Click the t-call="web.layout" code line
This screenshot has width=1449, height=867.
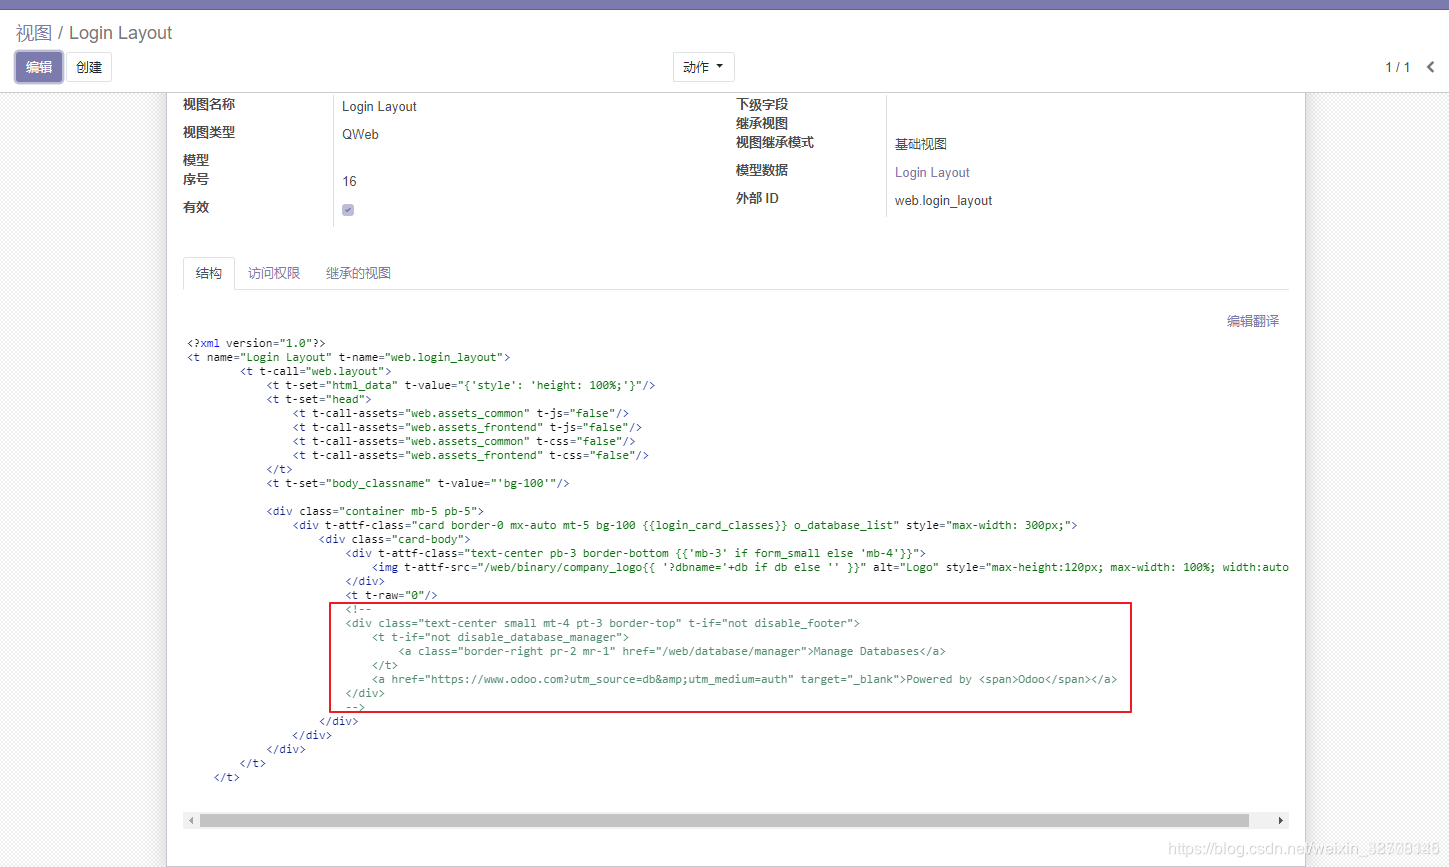(x=316, y=371)
